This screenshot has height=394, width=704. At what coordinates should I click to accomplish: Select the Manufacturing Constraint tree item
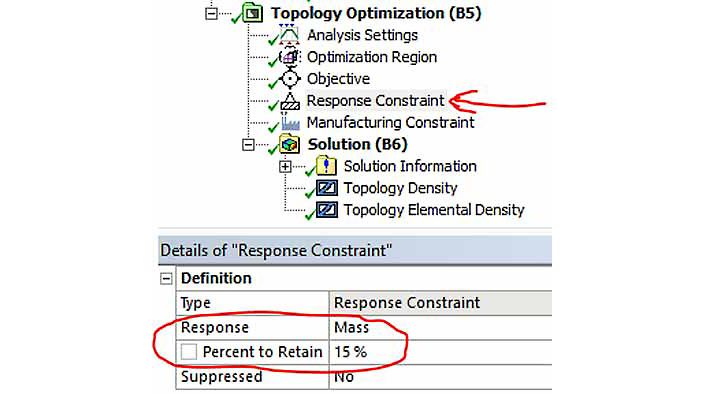click(390, 123)
